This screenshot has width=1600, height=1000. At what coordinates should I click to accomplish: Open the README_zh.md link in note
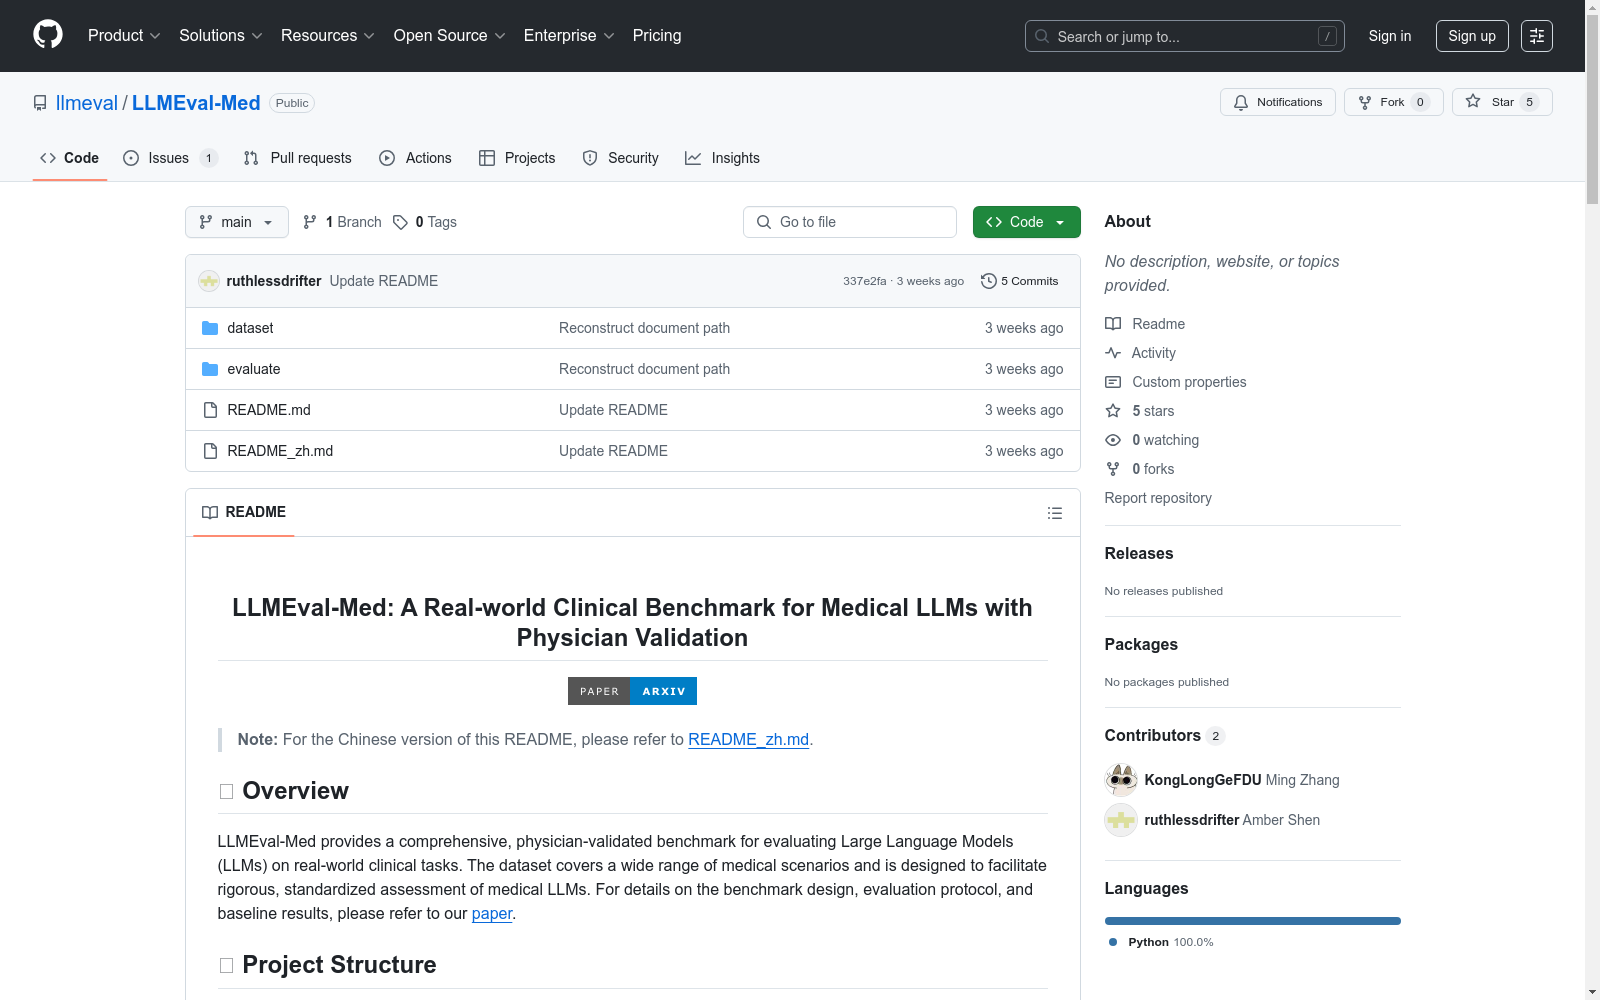(x=748, y=740)
